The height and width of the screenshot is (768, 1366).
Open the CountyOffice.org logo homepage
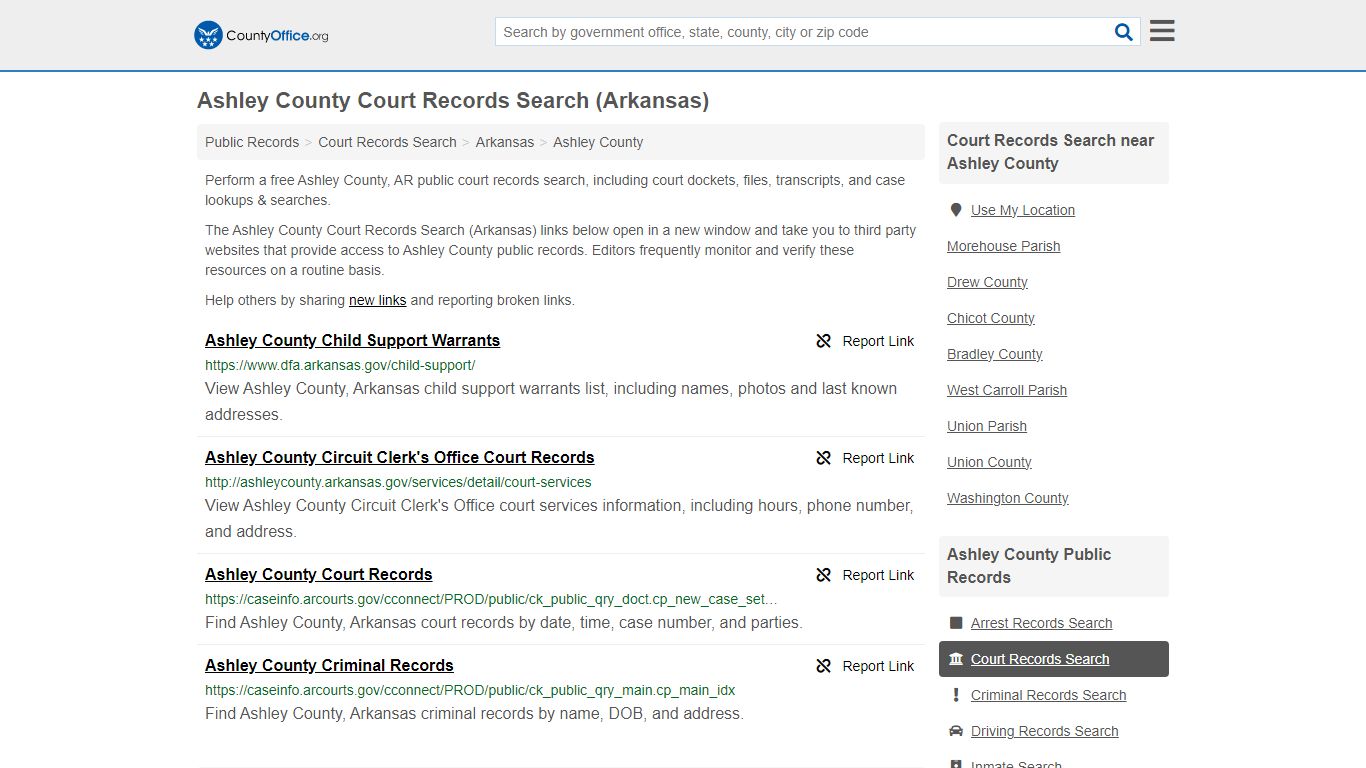point(261,35)
